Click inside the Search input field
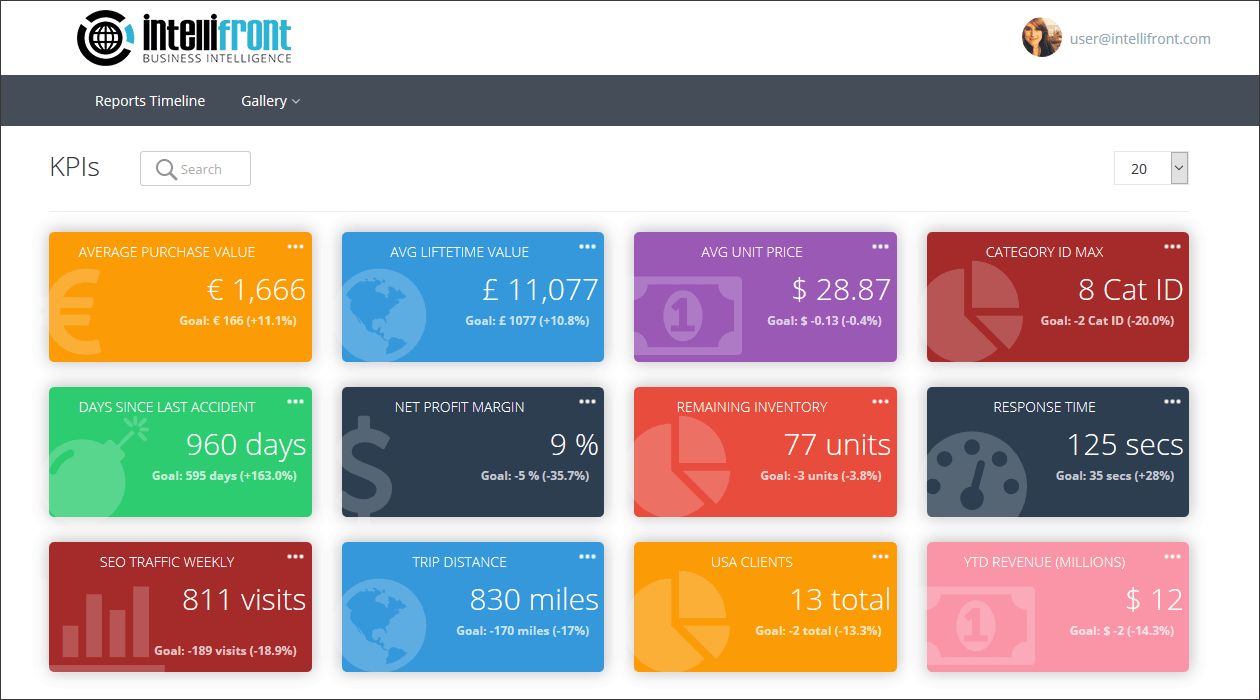The height and width of the screenshot is (700, 1260). 205,168
